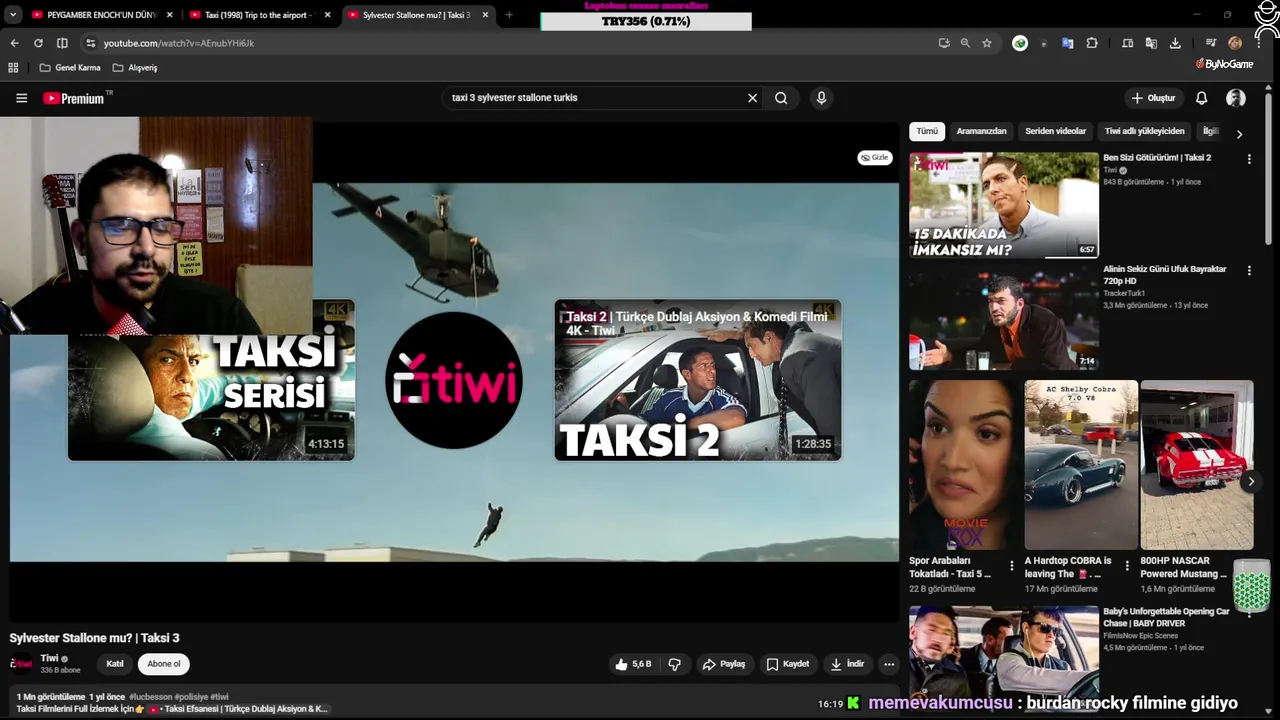Open the YouTube account avatar menu
This screenshot has height=720, width=1280.
point(1236,98)
